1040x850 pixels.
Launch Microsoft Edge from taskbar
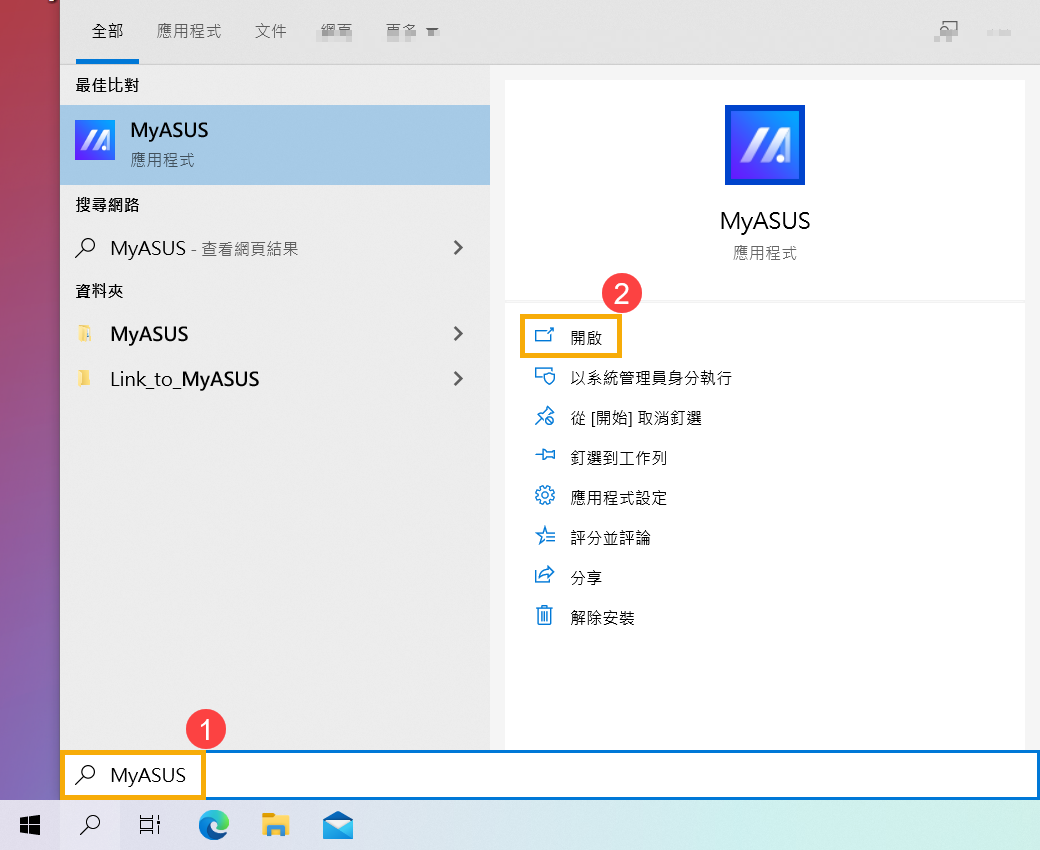pos(214,825)
